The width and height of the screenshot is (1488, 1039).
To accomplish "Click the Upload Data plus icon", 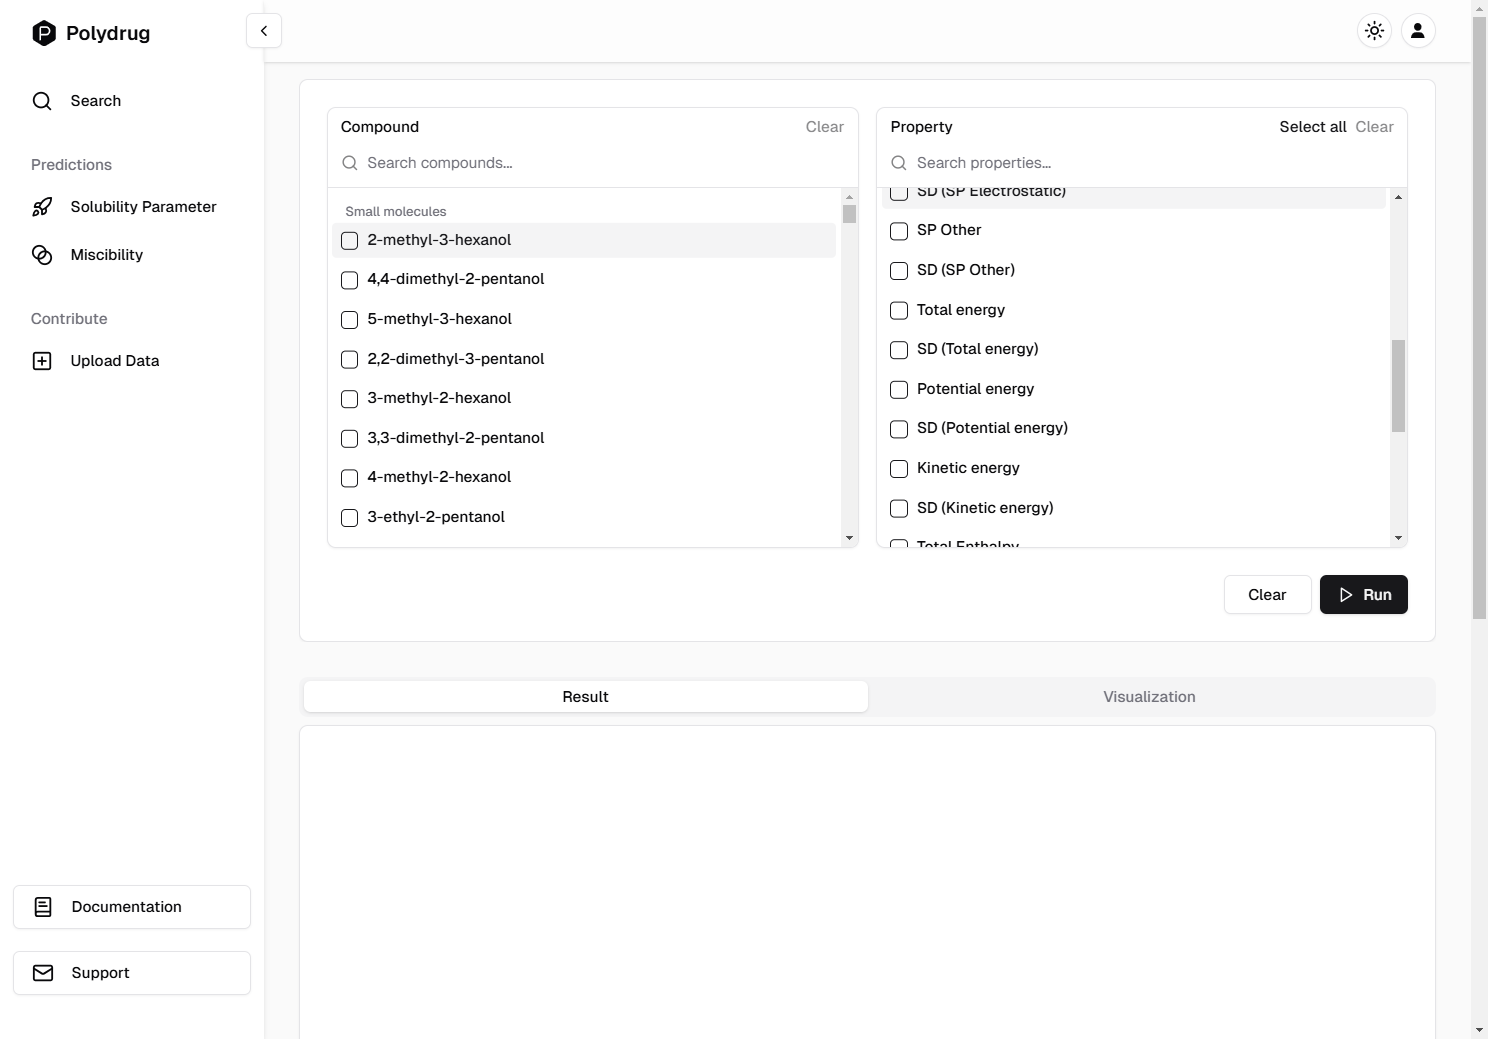I will (42, 361).
